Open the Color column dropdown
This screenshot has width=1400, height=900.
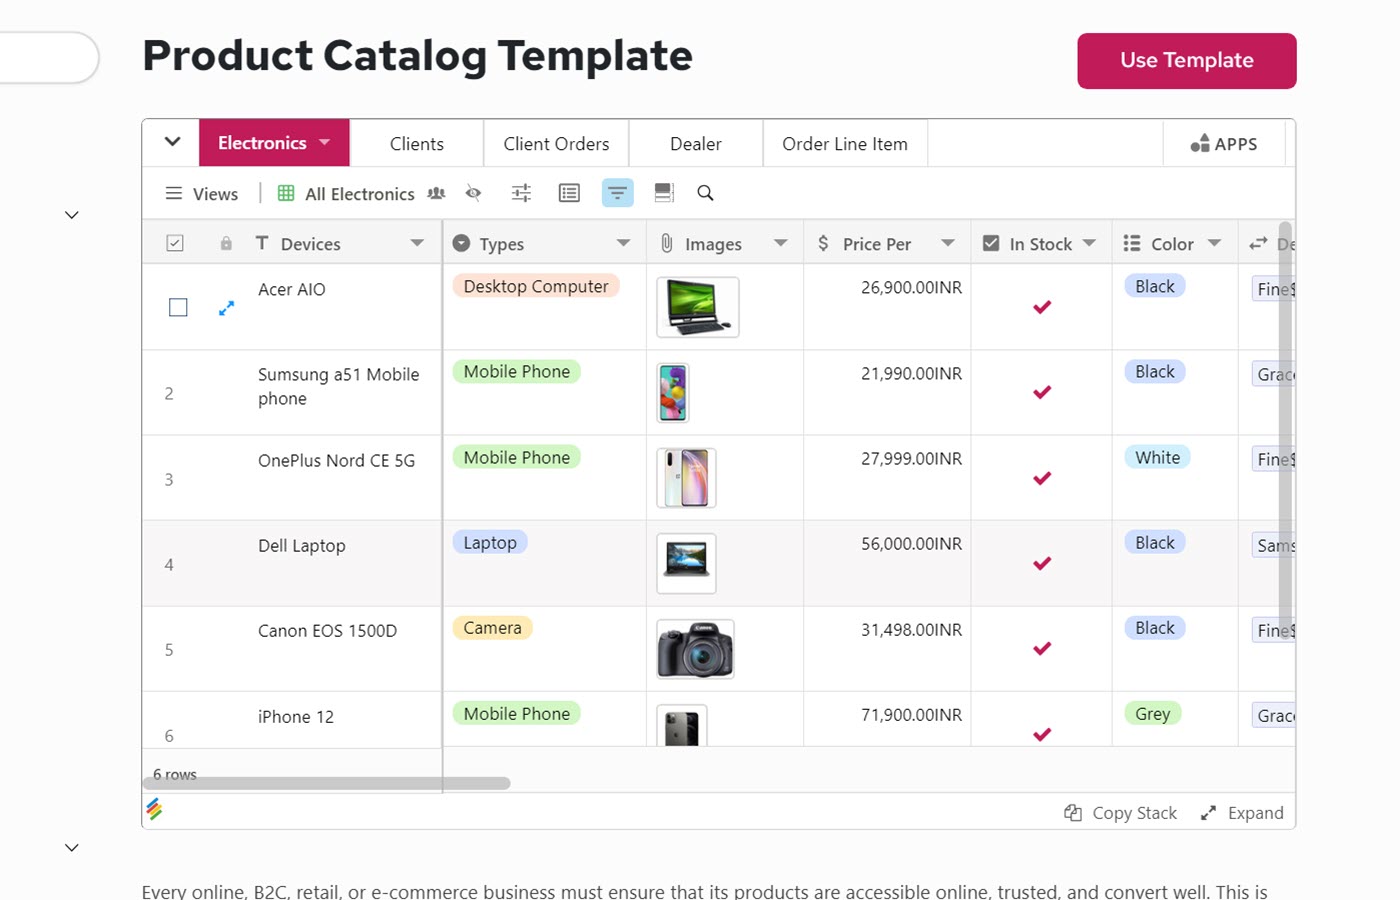[1214, 243]
